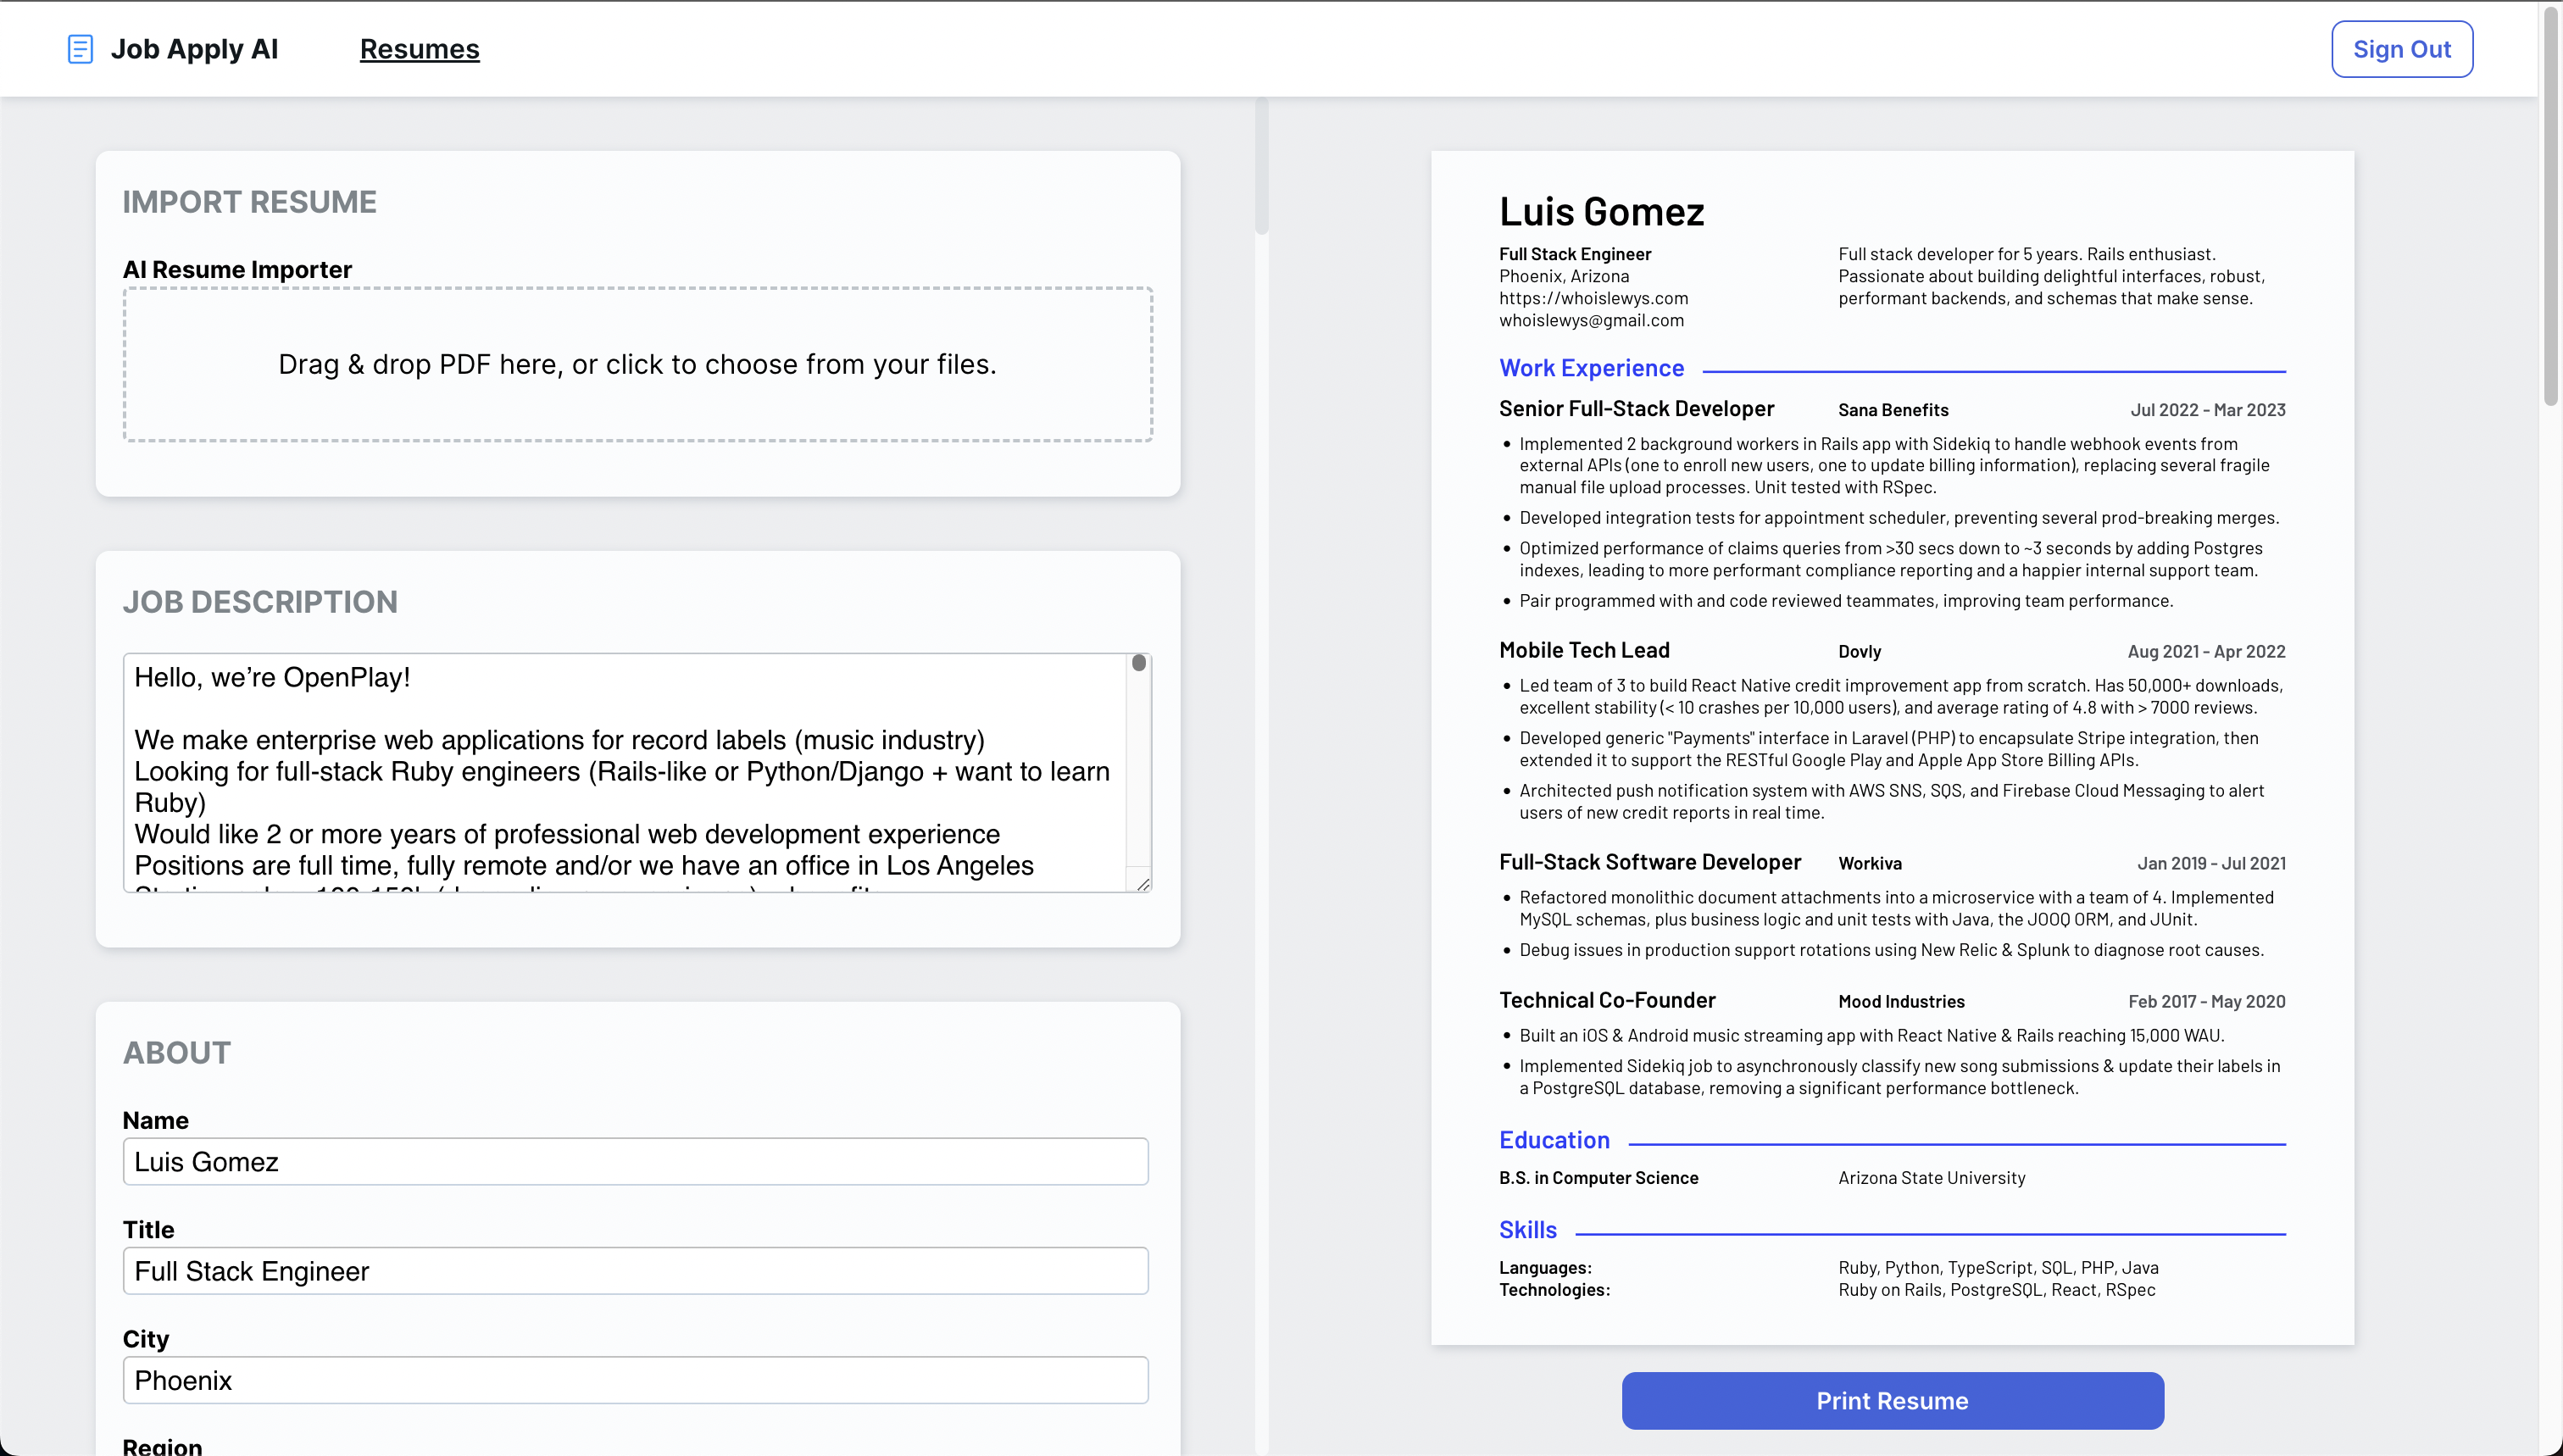Click the 'https://whoislewys.com' text in resume
The image size is (2563, 1456).
1593,298
